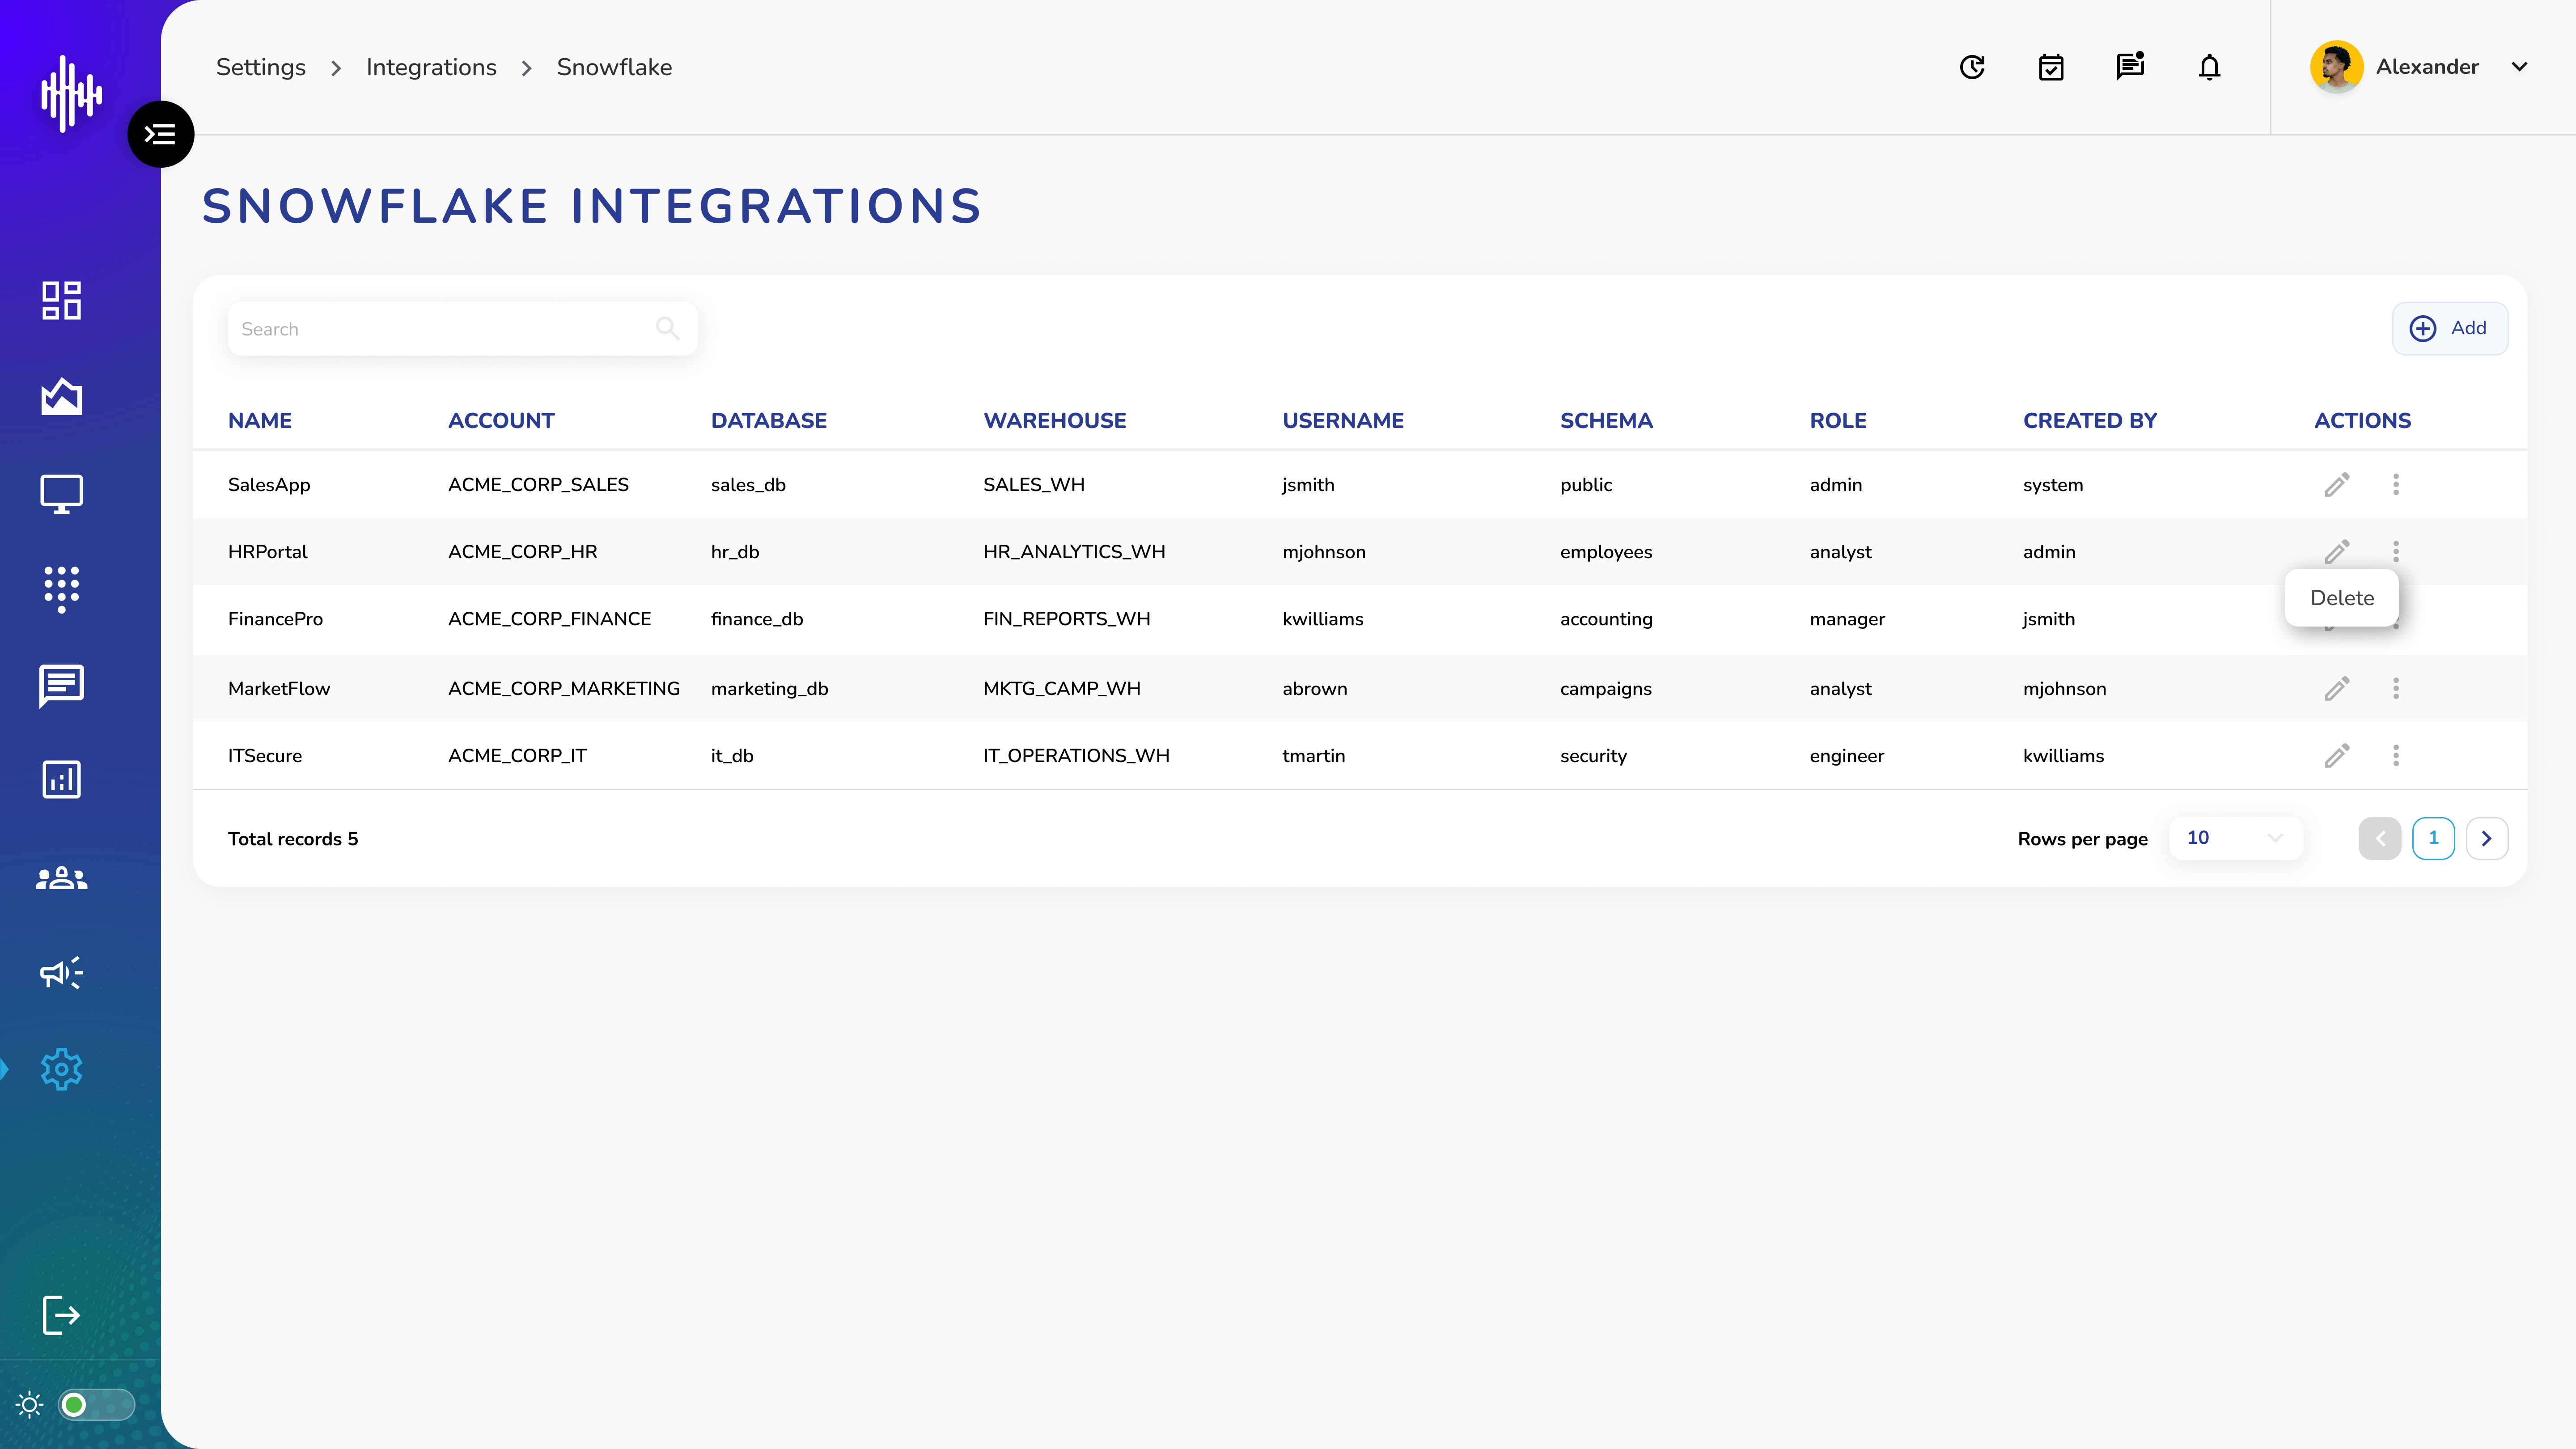Click the Search input field

pos(462,329)
